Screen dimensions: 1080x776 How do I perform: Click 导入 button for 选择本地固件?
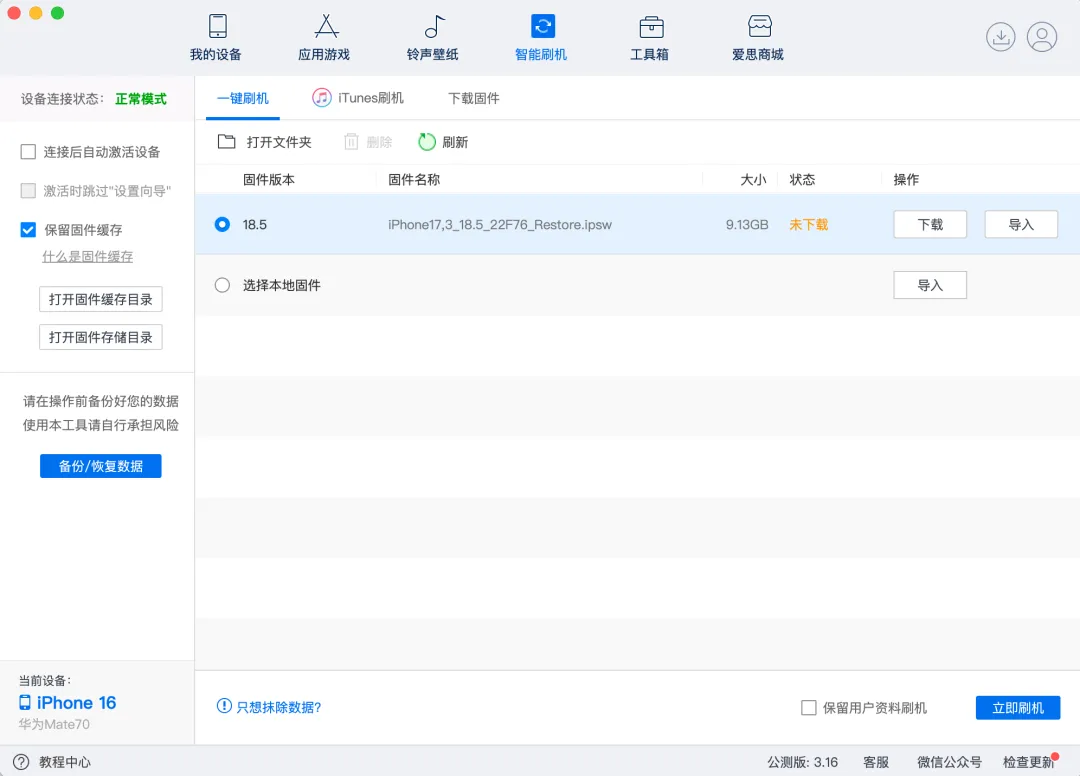coord(930,285)
